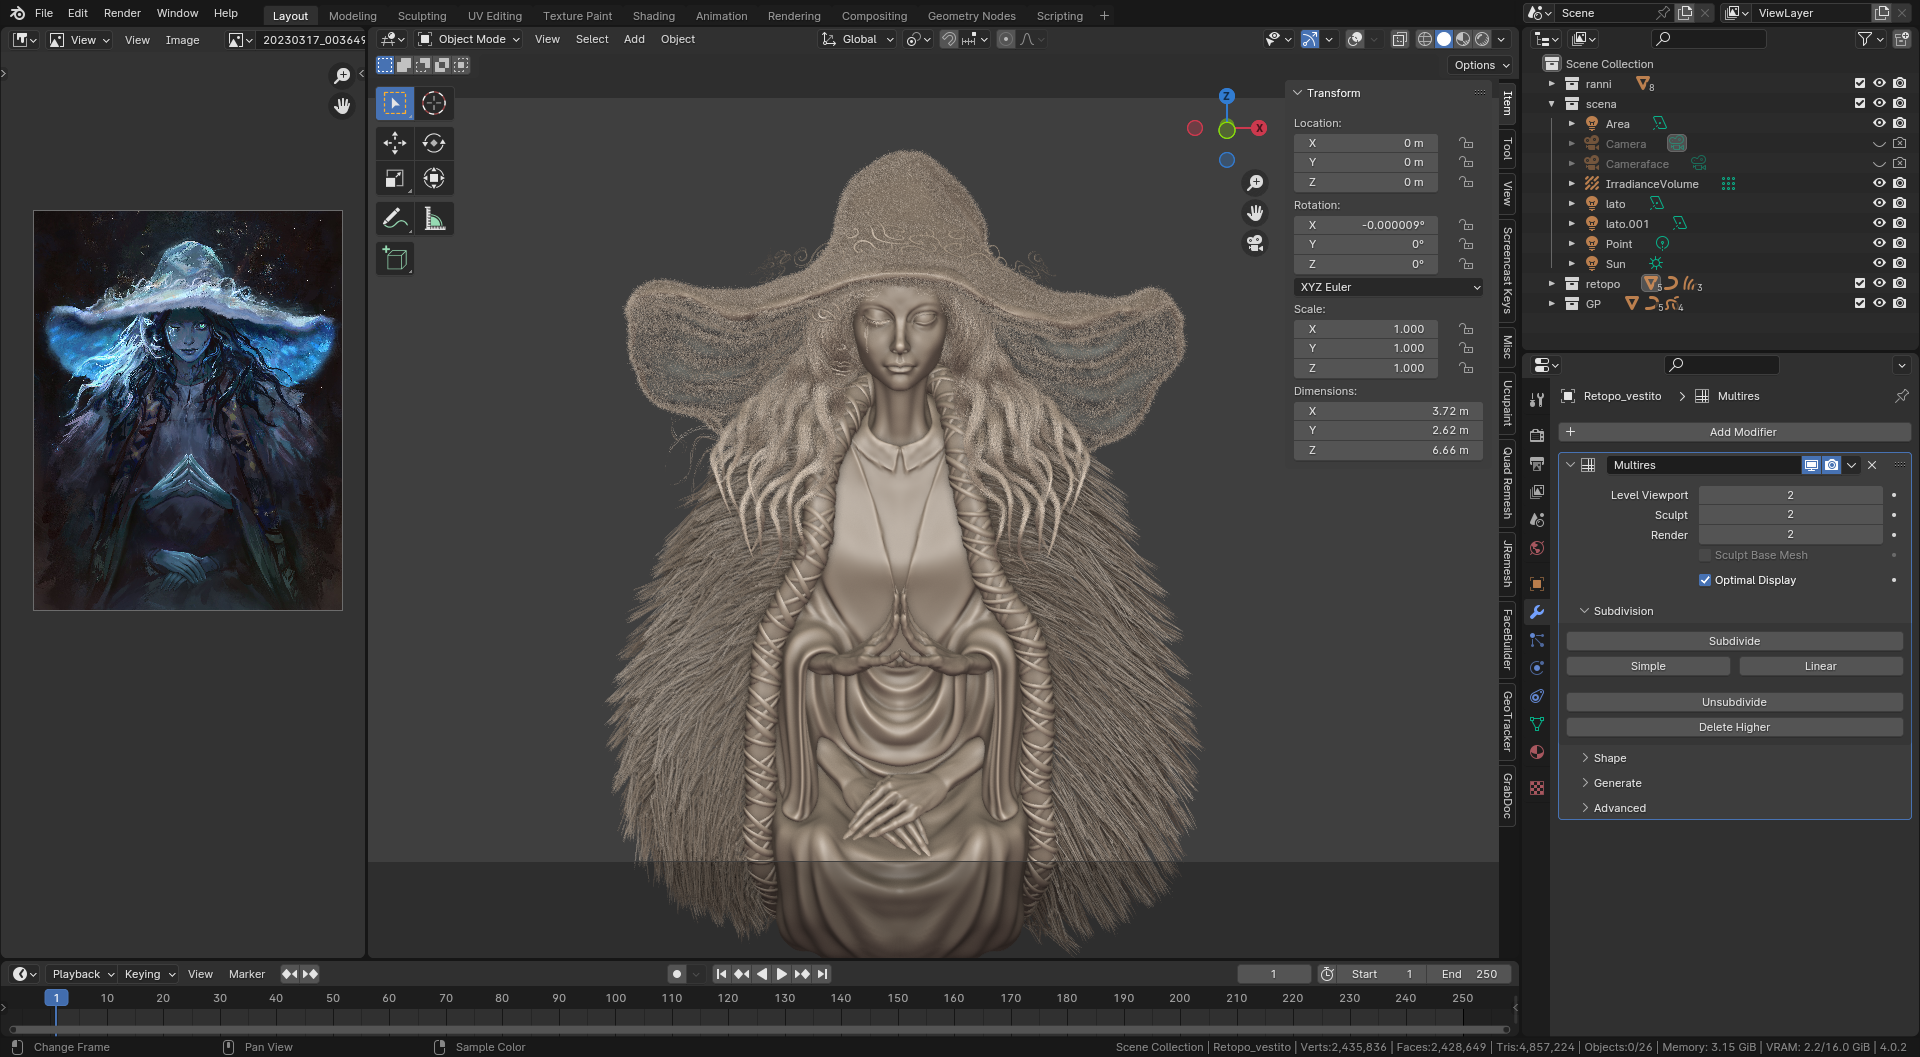Expand the Generate subpanel
This screenshot has width=1920, height=1057.
(x=1617, y=783)
